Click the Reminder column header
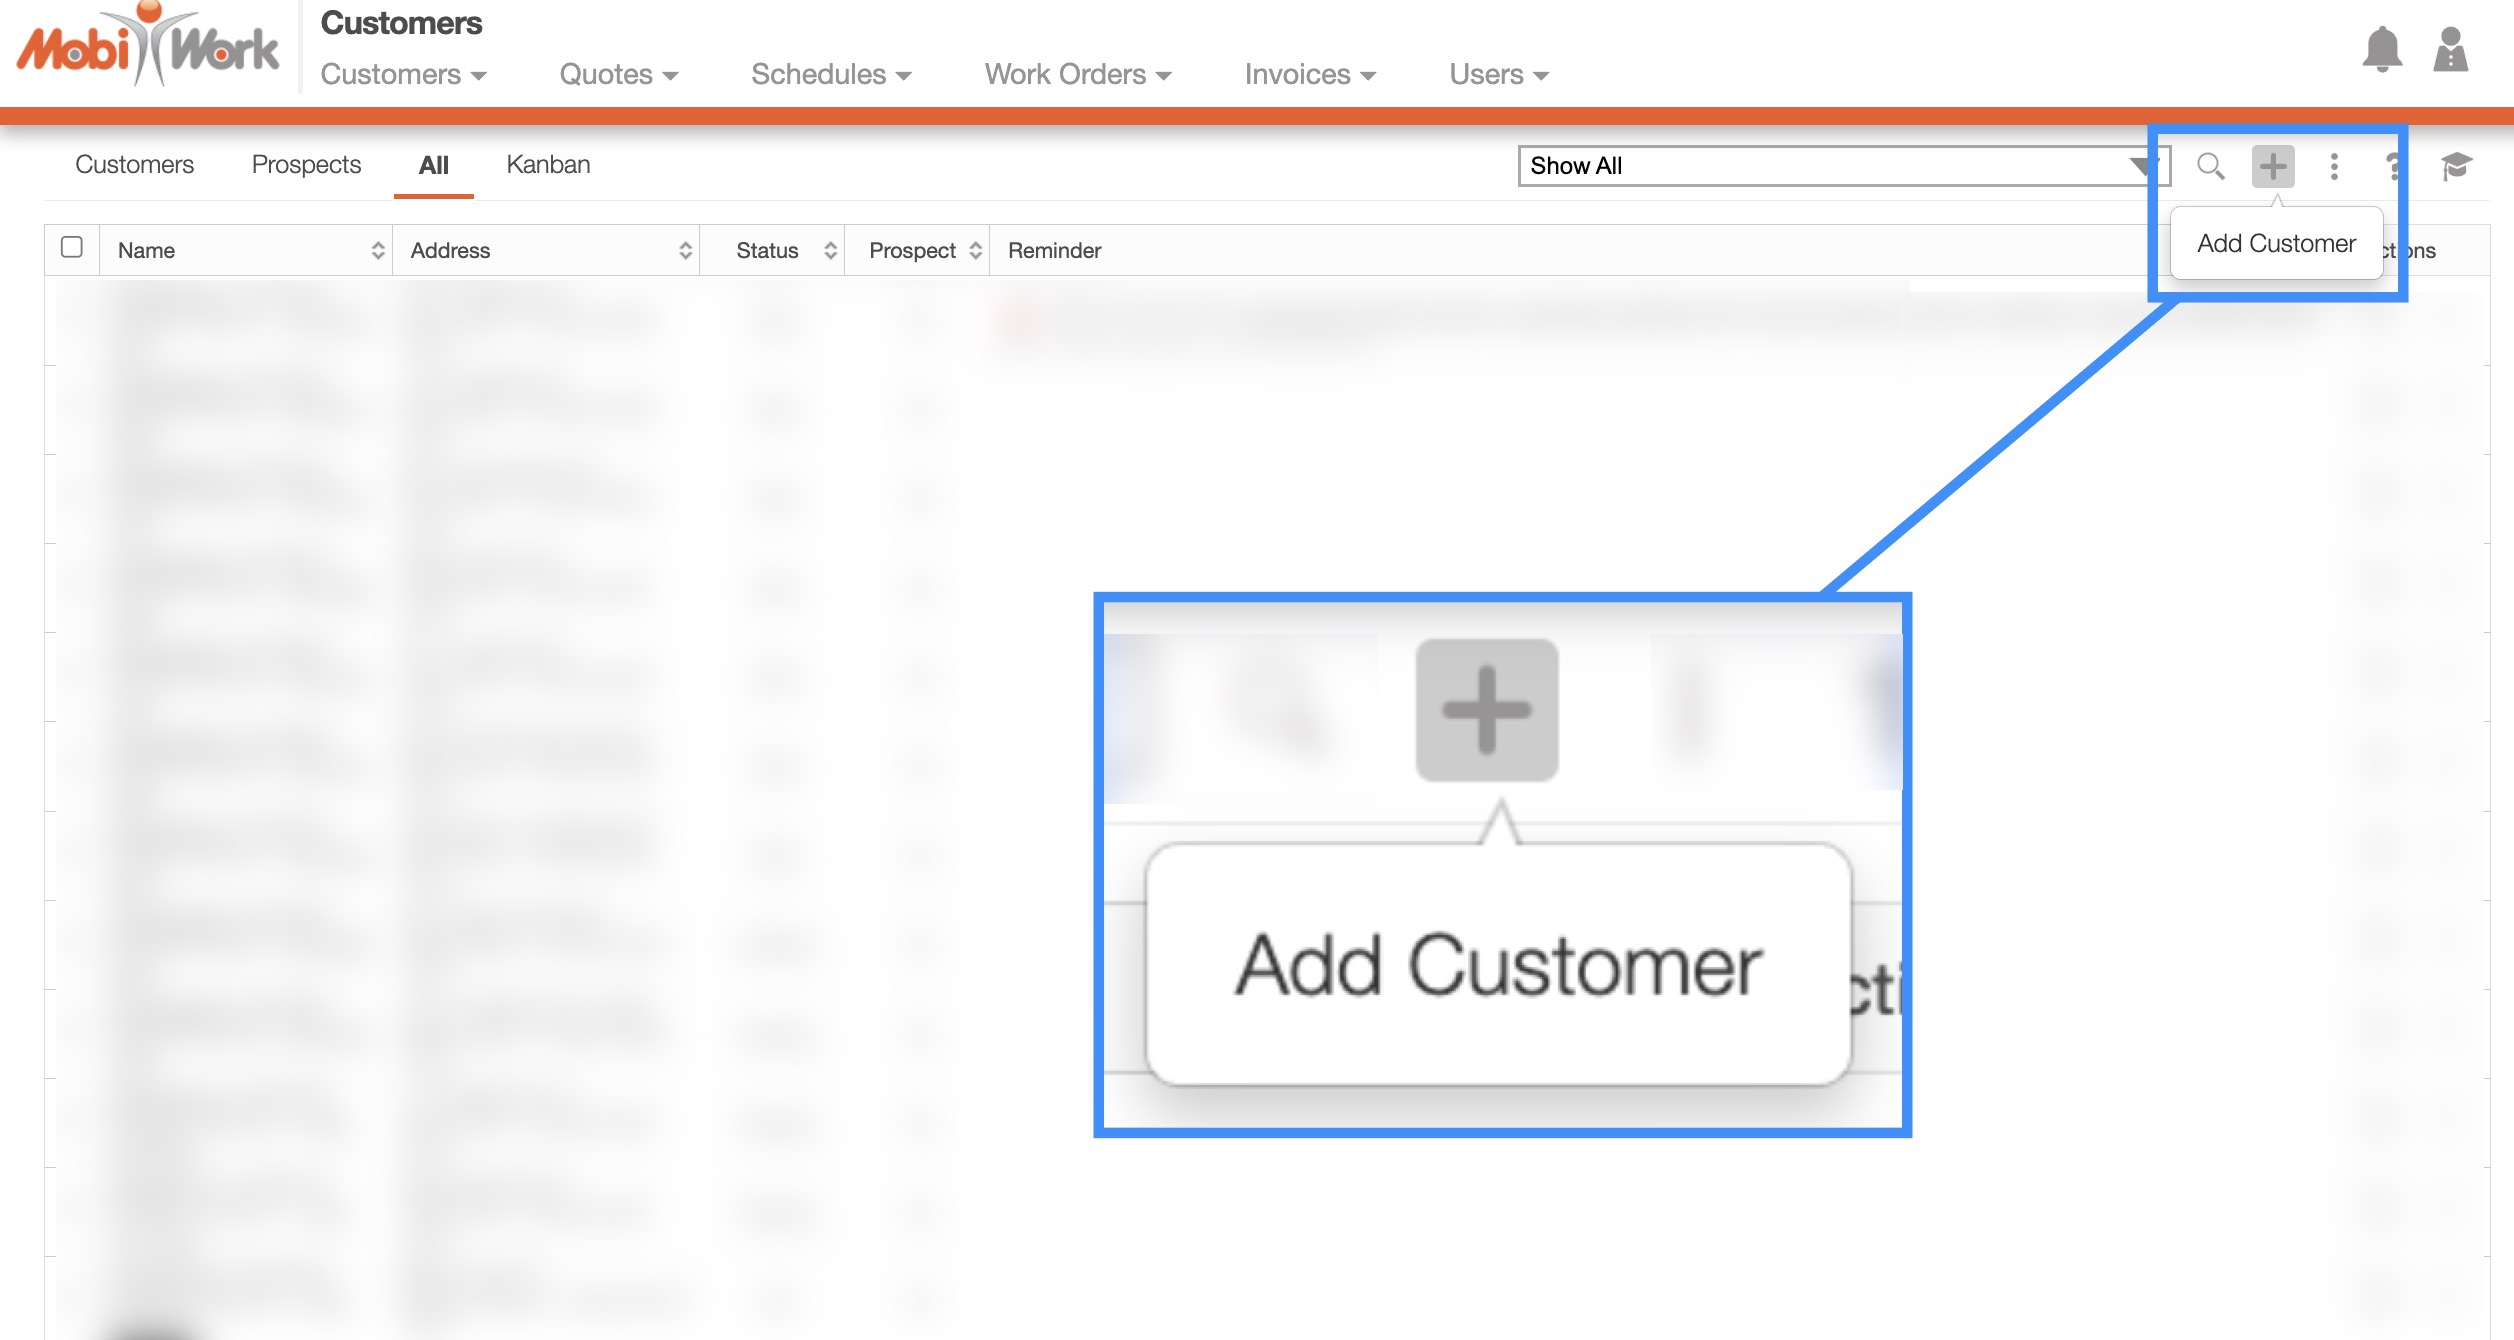 pos(1054,250)
